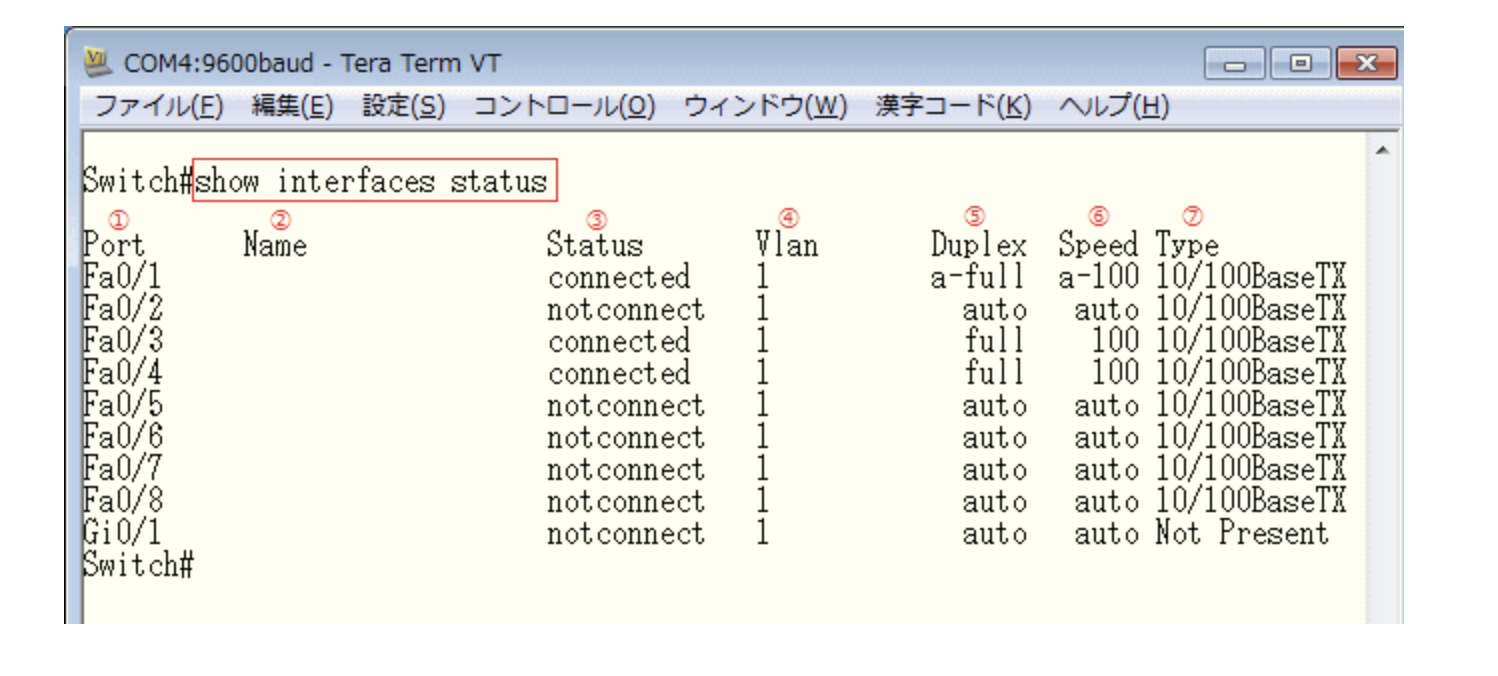The image size is (1498, 676).
Task: Open the コントロール(O) menu
Action: 564,106
